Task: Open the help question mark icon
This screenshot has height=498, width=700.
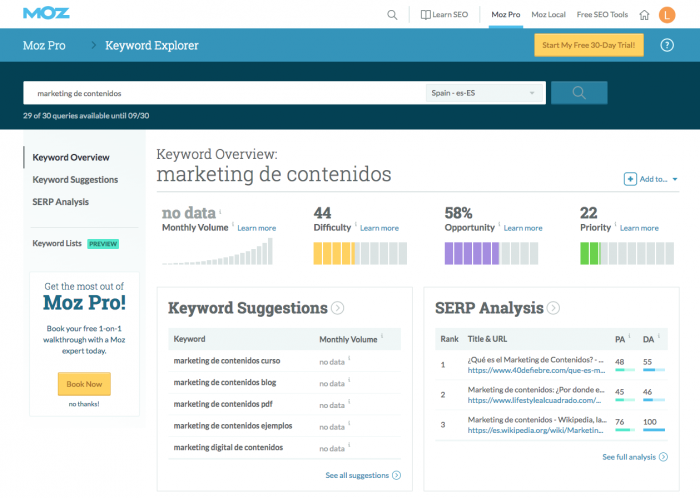Action: pyautogui.click(x=667, y=45)
